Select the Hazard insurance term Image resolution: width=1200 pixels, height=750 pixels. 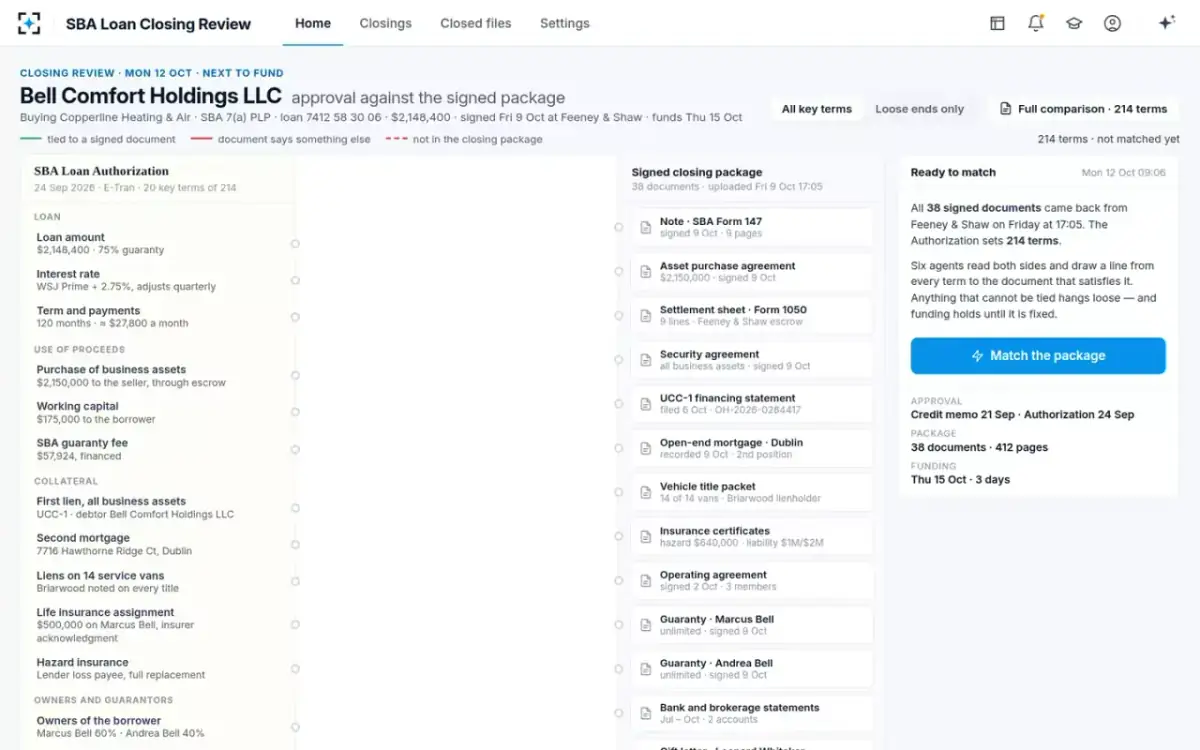pyautogui.click(x=160, y=668)
